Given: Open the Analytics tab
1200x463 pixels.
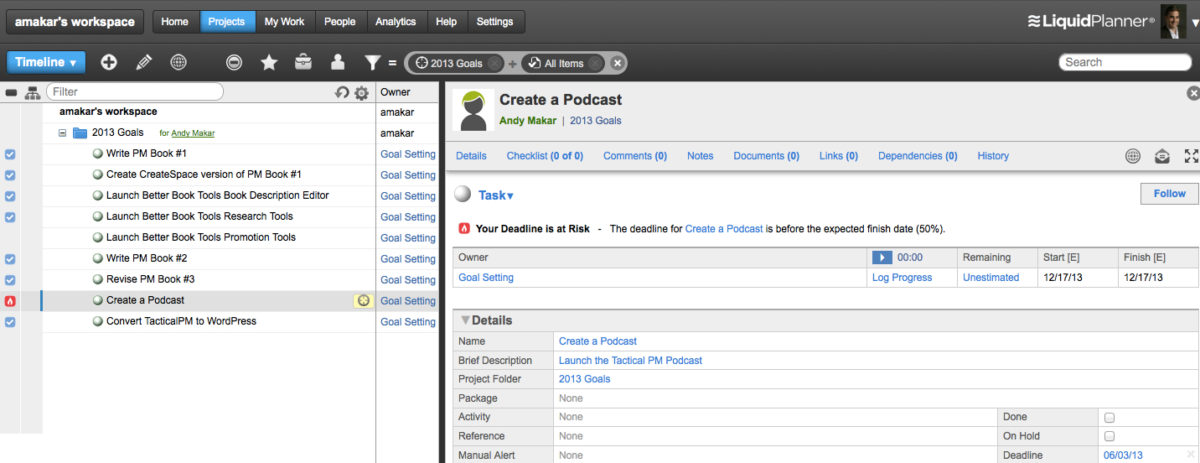Looking at the screenshot, I should coord(395,21).
